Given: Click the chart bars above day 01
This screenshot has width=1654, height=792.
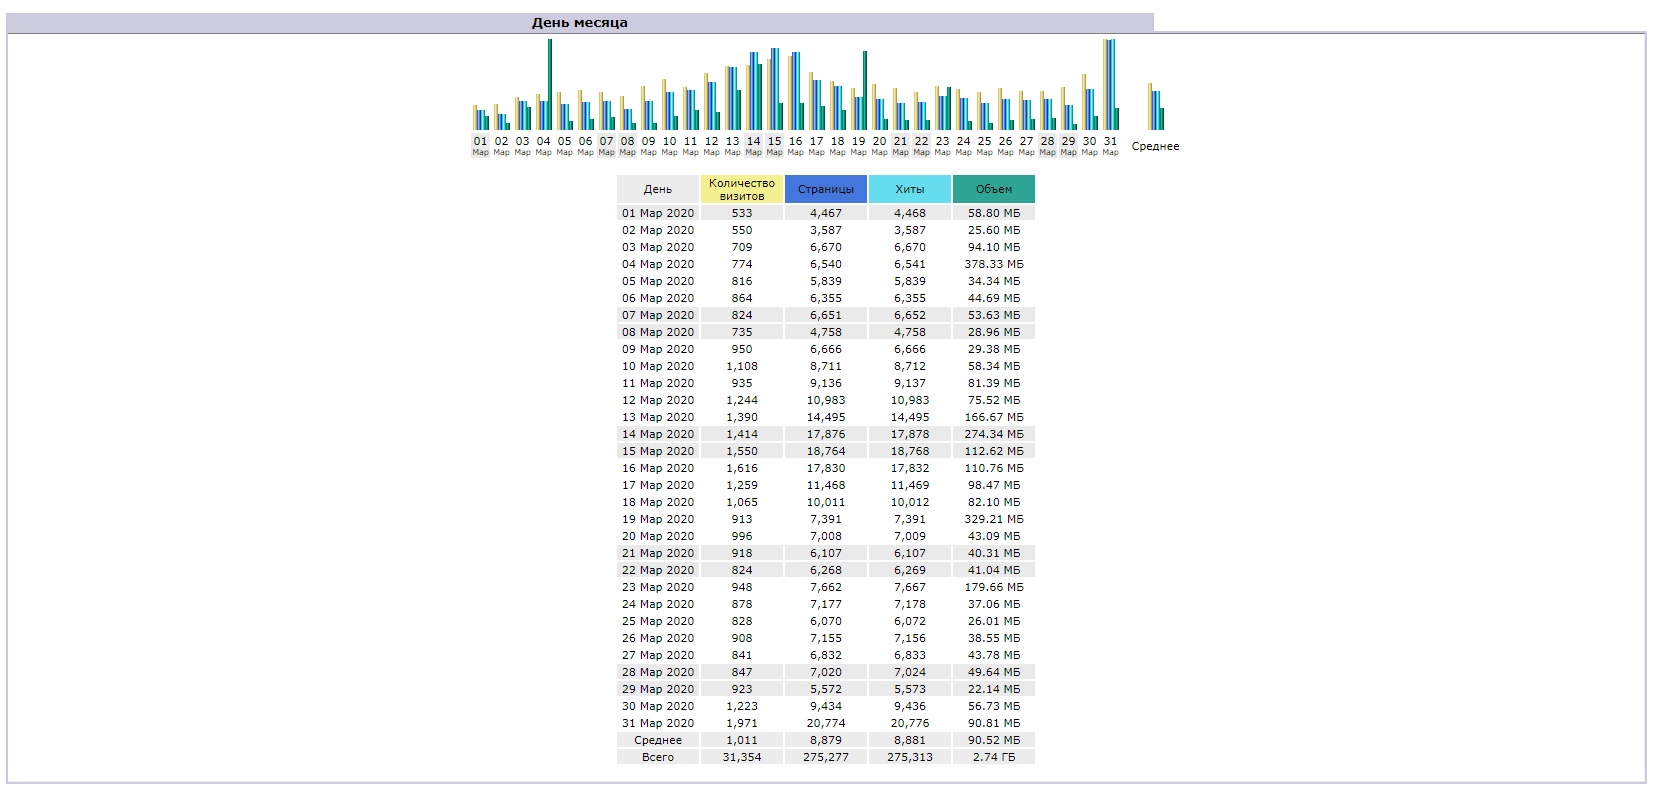Looking at the screenshot, I should pyautogui.click(x=480, y=118).
